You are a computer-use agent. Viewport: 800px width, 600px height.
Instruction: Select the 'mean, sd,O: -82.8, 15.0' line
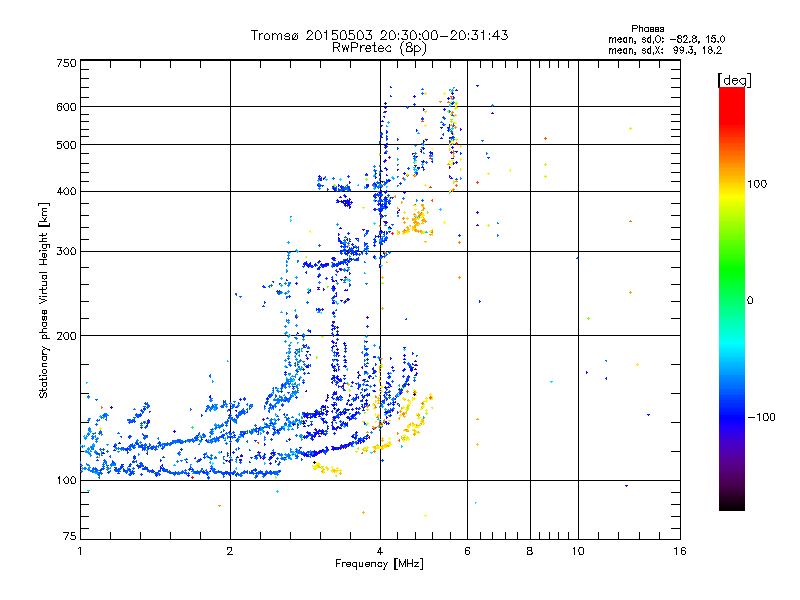pyautogui.click(x=666, y=39)
